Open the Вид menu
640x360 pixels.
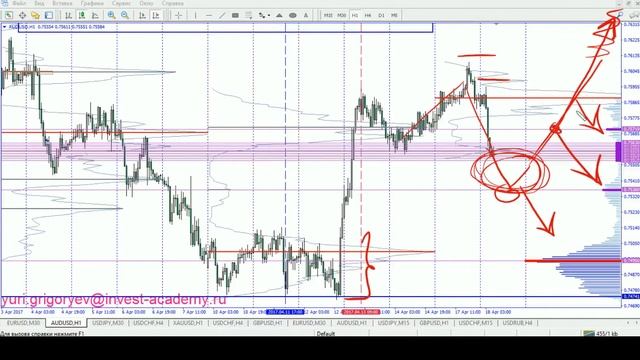click(x=39, y=3)
